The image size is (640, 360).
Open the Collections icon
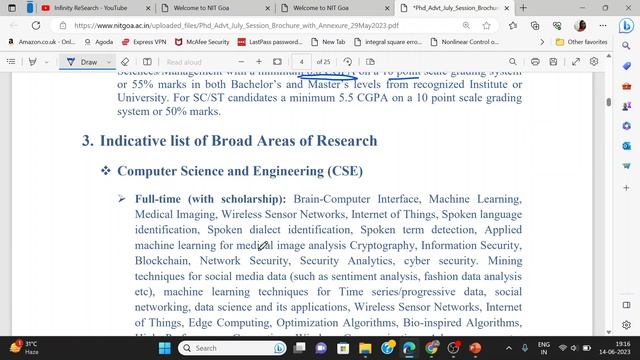[535, 25]
